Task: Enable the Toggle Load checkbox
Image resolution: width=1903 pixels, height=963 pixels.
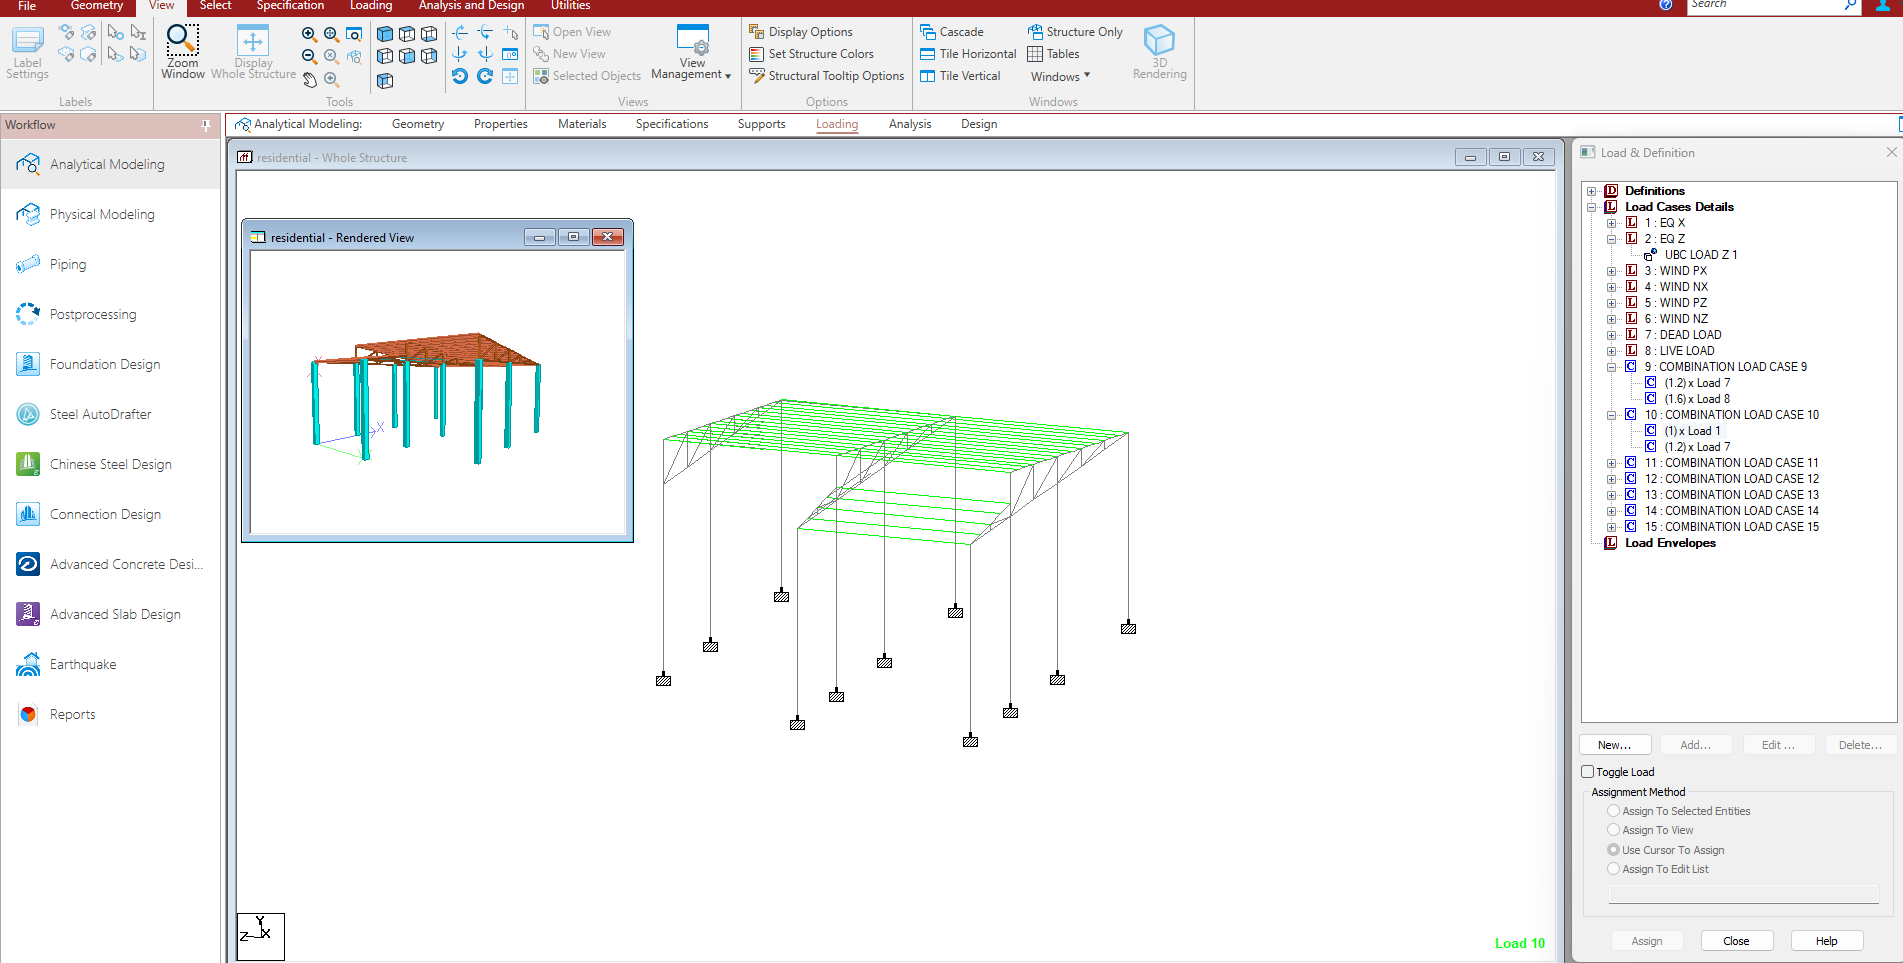Action: [1587, 772]
